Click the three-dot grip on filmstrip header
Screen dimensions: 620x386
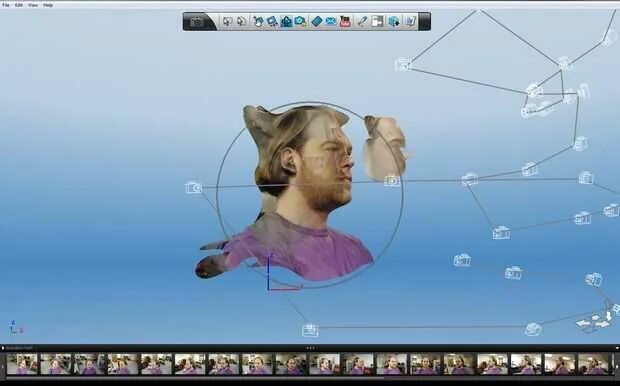click(310, 348)
